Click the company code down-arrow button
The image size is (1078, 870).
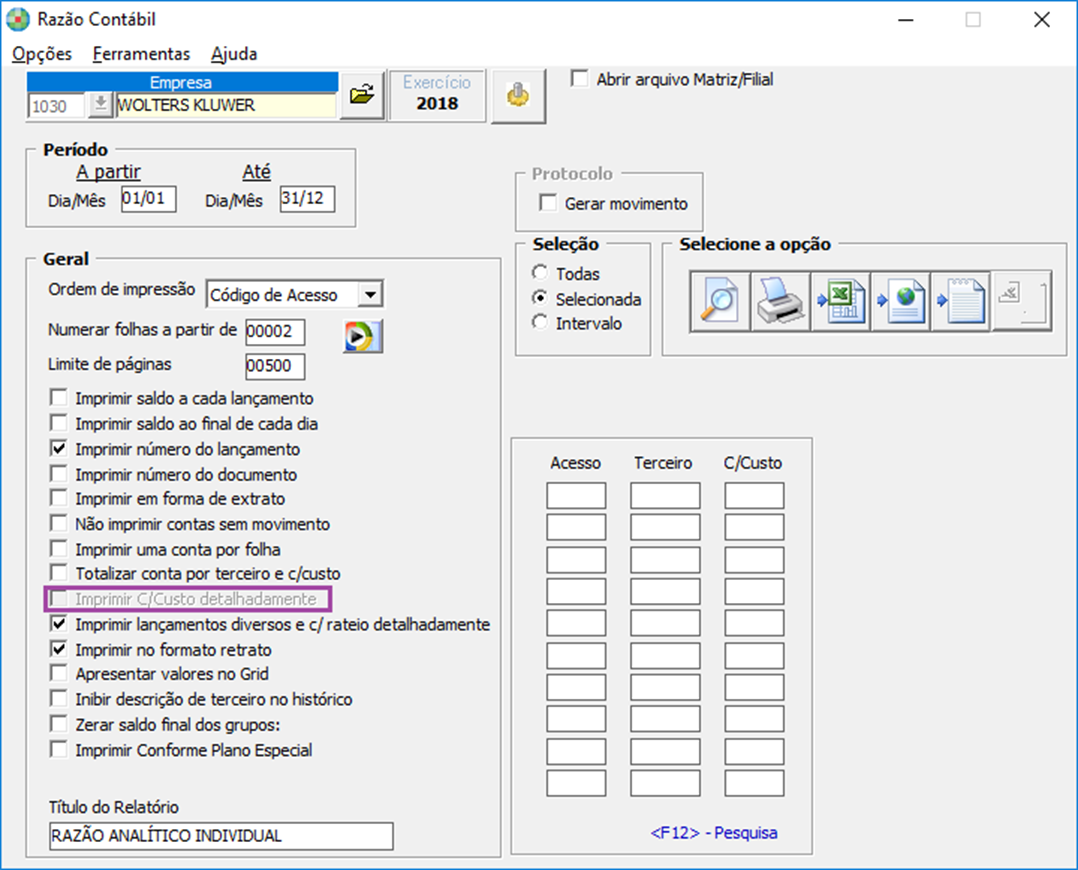(x=100, y=105)
